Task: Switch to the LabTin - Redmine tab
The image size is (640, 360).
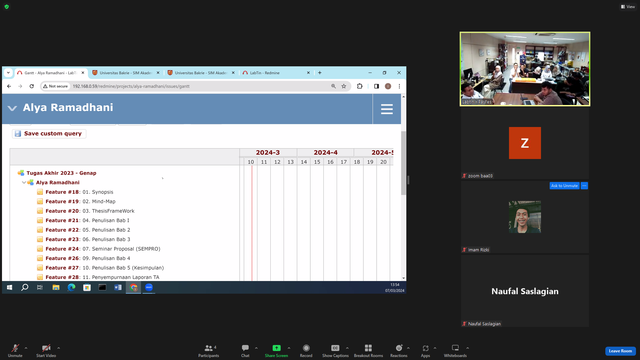Action: click(276, 73)
